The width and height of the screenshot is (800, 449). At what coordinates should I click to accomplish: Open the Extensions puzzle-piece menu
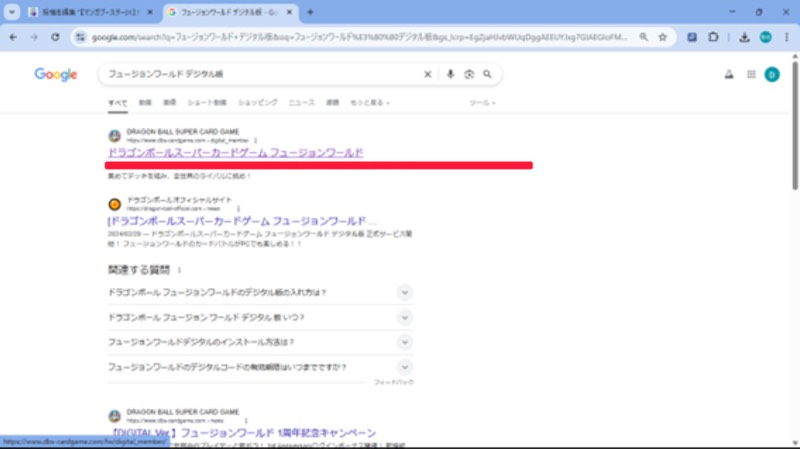coord(713,37)
